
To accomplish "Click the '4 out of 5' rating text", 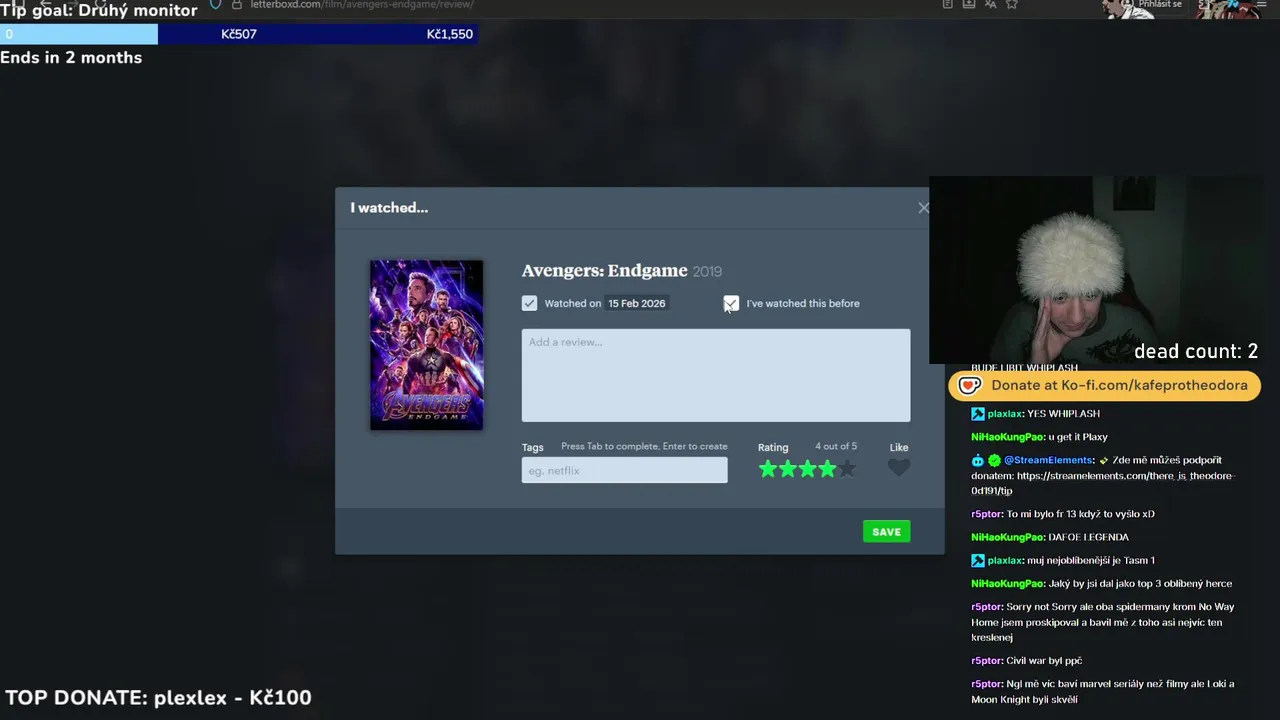I will [836, 447].
